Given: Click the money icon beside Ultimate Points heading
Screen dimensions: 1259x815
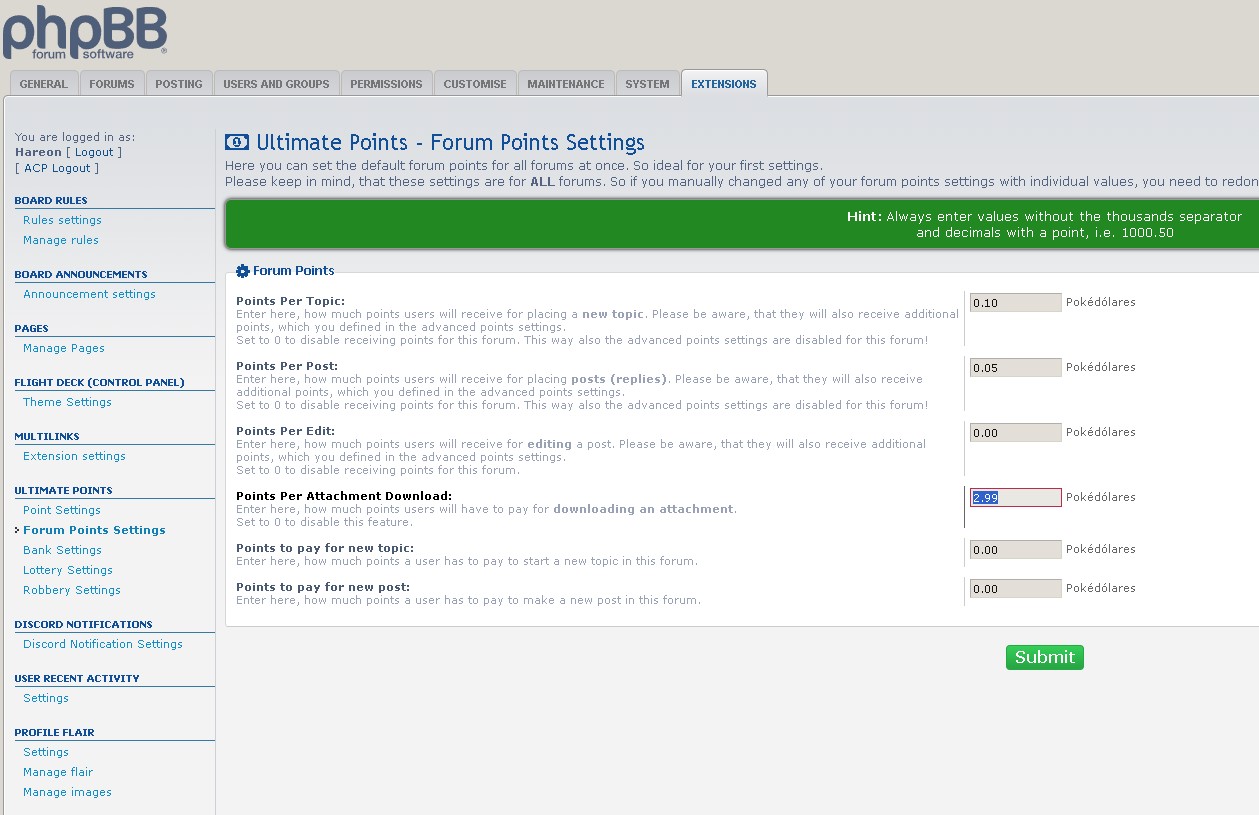Looking at the screenshot, I should (x=237, y=142).
